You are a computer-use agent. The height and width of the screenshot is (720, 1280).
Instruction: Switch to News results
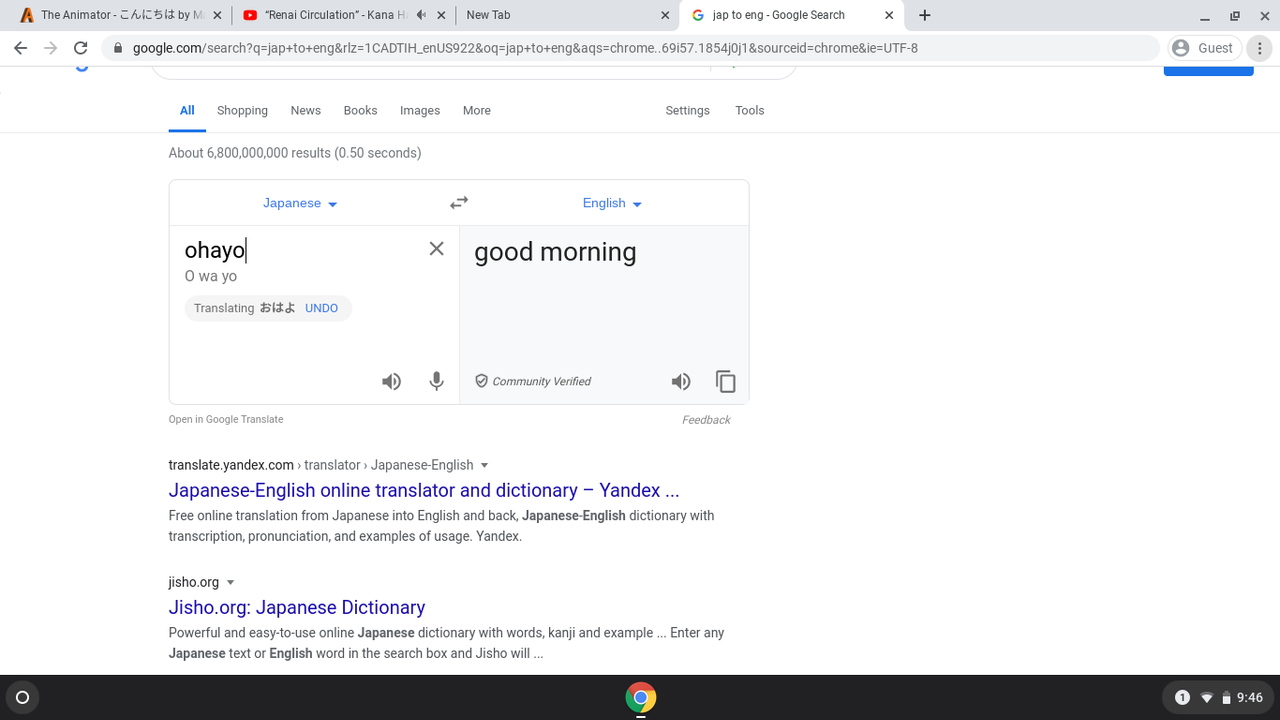[306, 111]
